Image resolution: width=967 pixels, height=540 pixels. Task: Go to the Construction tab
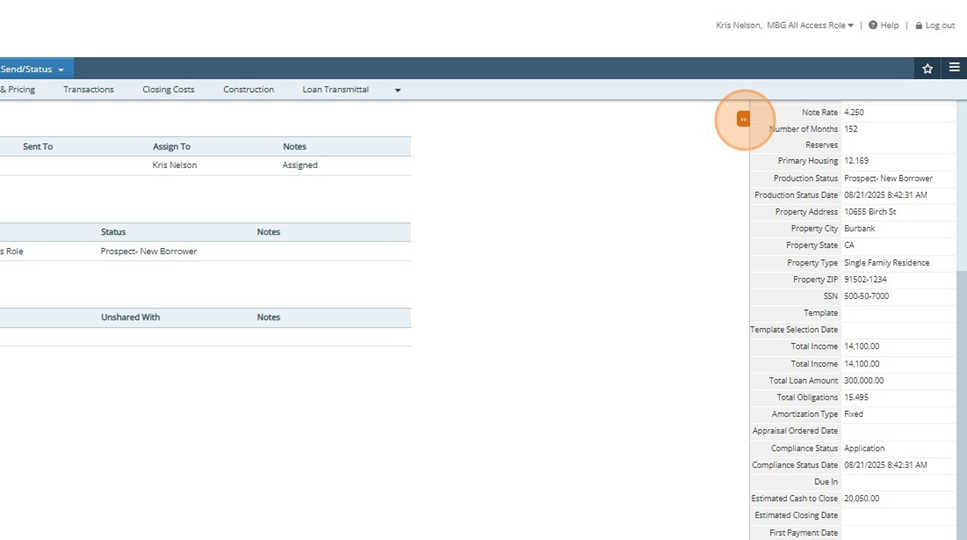click(248, 90)
